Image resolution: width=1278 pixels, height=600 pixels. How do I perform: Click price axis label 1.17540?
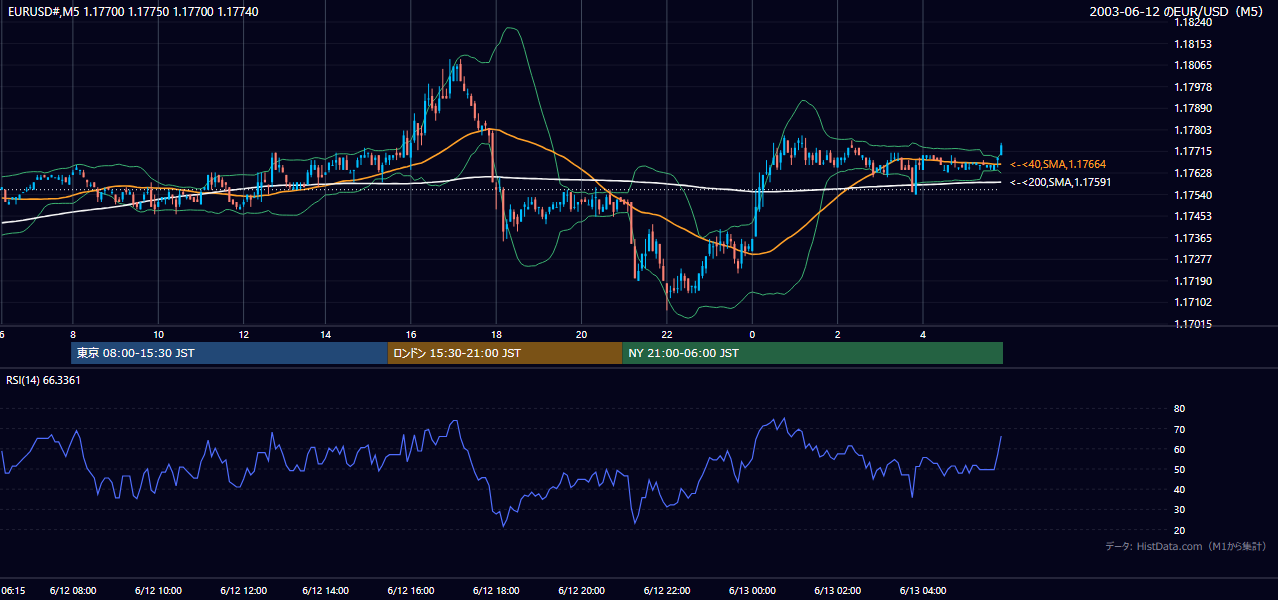pyautogui.click(x=1193, y=195)
